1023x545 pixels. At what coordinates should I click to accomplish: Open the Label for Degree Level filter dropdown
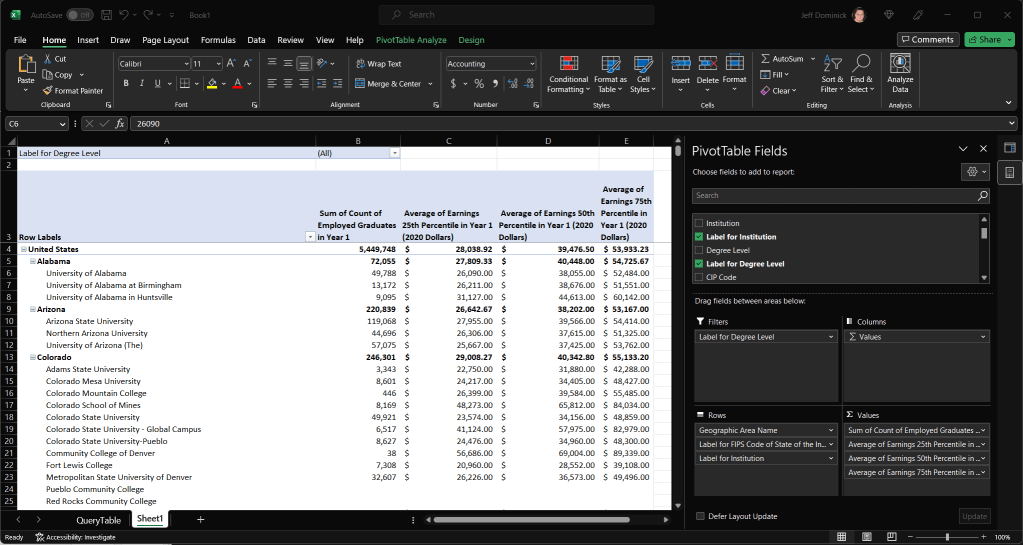click(x=394, y=153)
